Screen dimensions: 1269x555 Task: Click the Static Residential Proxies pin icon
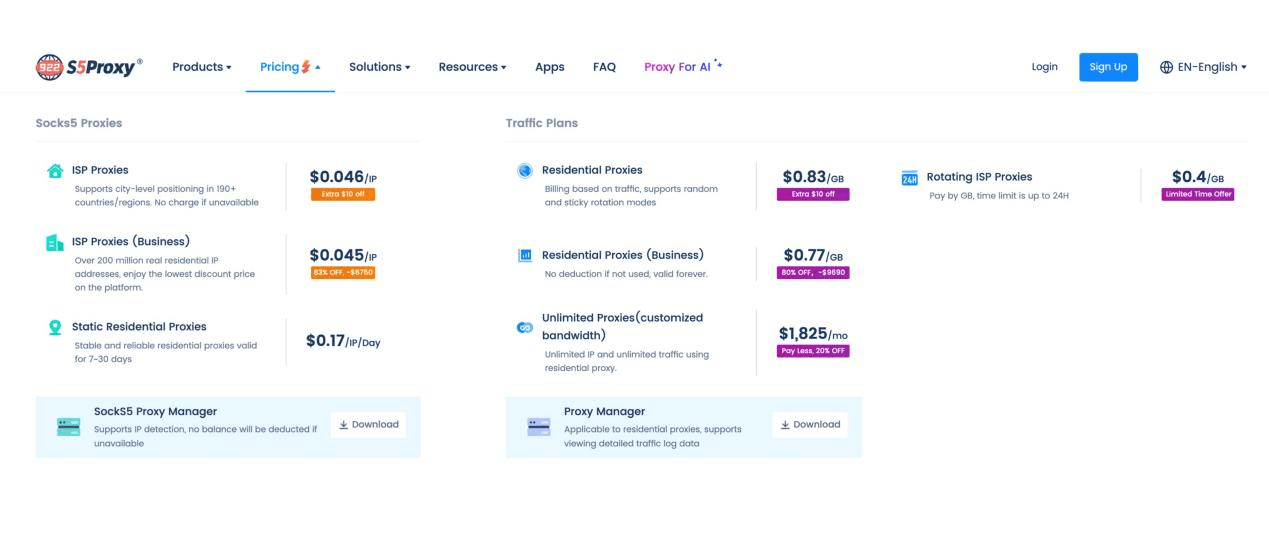56,328
